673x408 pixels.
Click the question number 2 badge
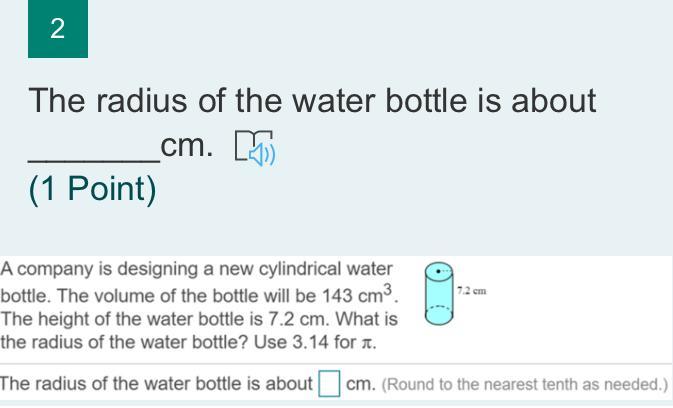pos(57,29)
